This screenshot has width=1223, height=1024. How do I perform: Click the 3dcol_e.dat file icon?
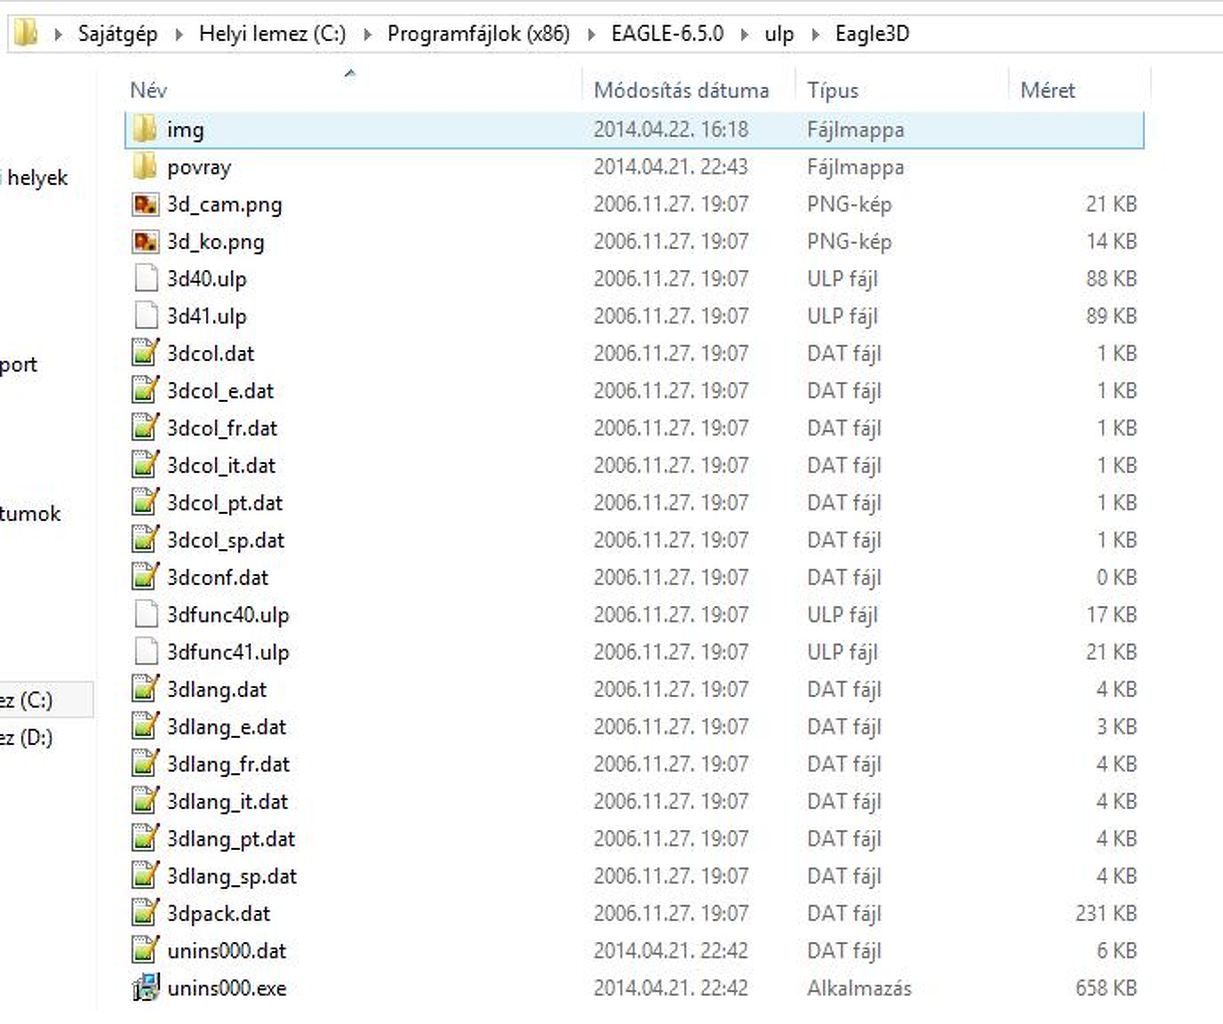(x=146, y=390)
